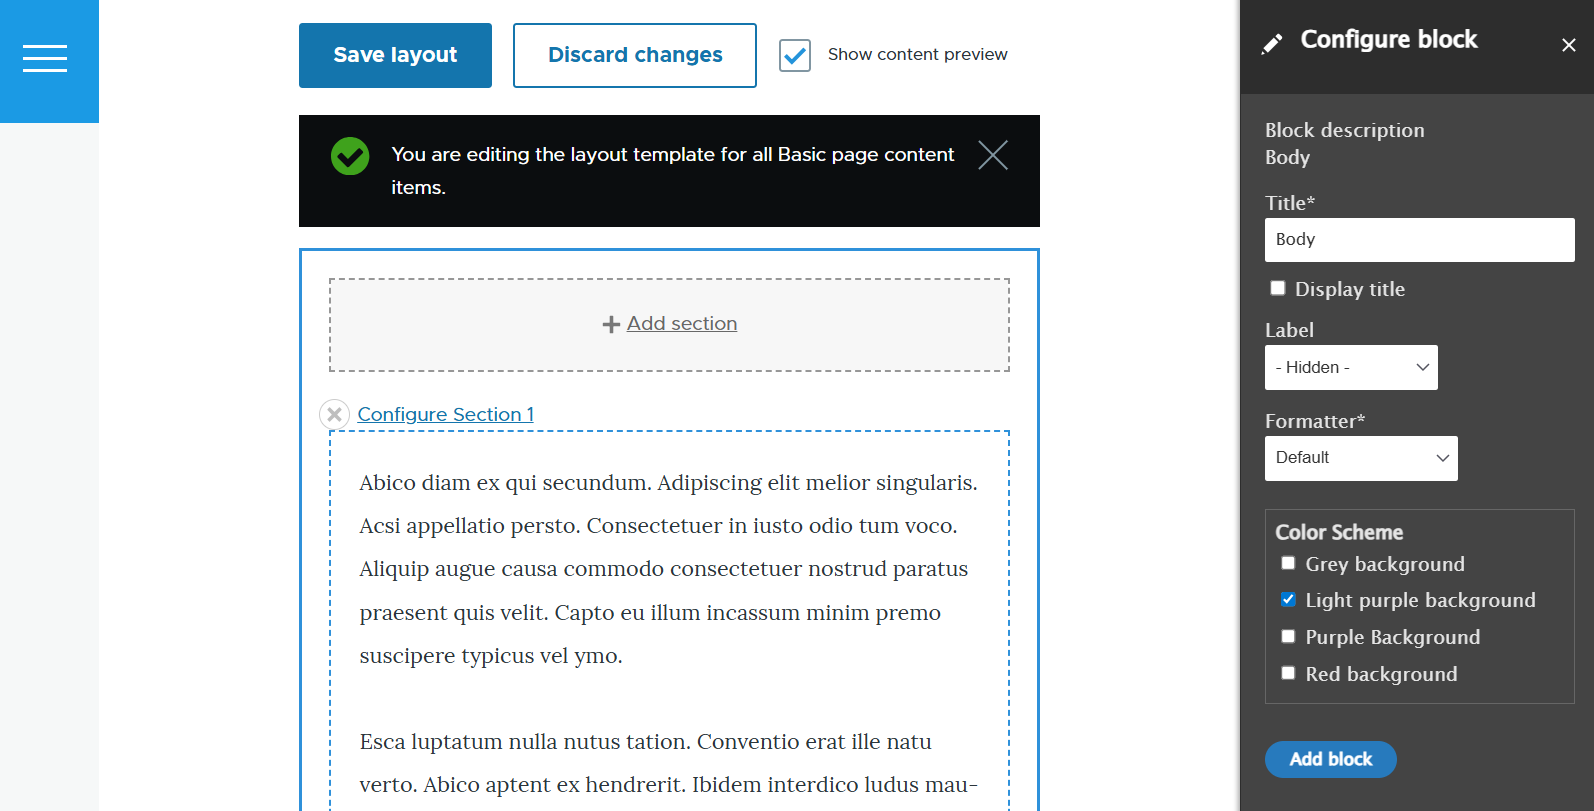This screenshot has height=811, width=1594.
Task: Click the Light purple background label
Action: (x=1420, y=600)
